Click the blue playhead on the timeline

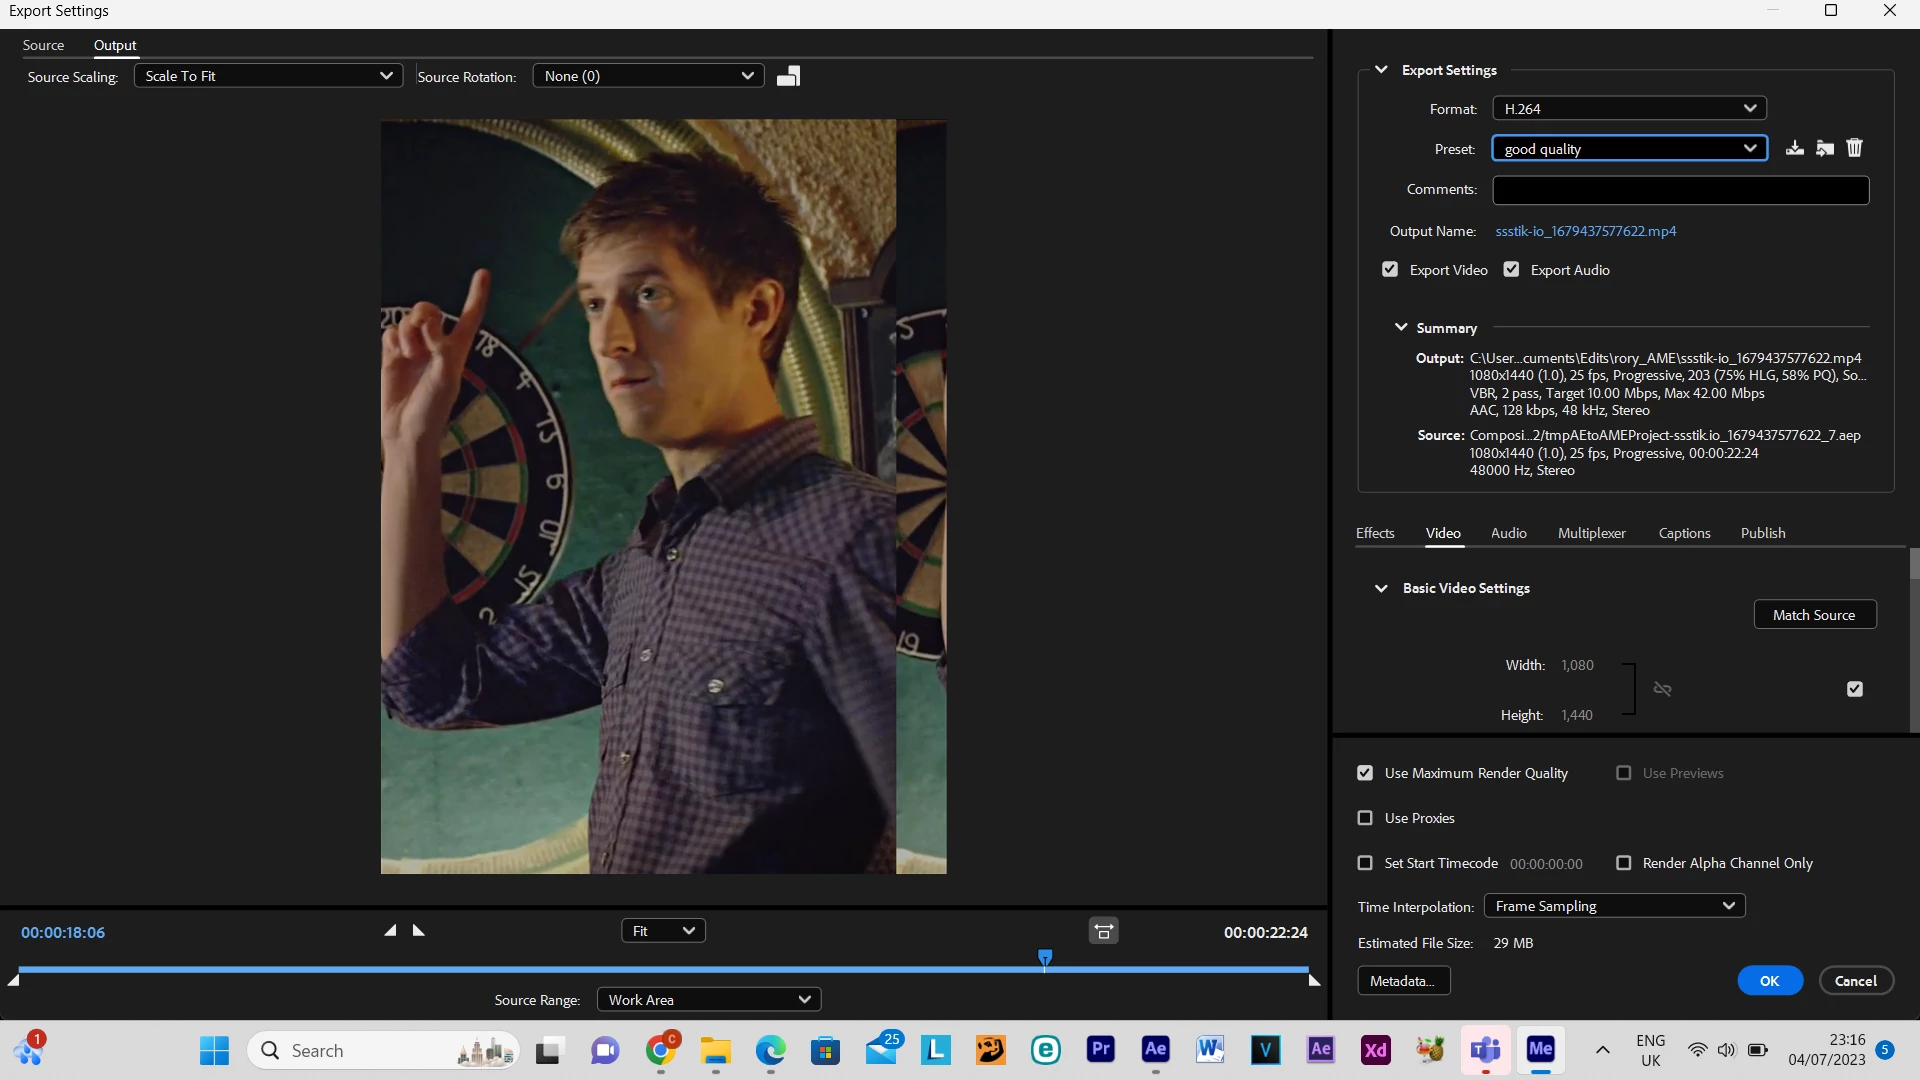(1045, 958)
